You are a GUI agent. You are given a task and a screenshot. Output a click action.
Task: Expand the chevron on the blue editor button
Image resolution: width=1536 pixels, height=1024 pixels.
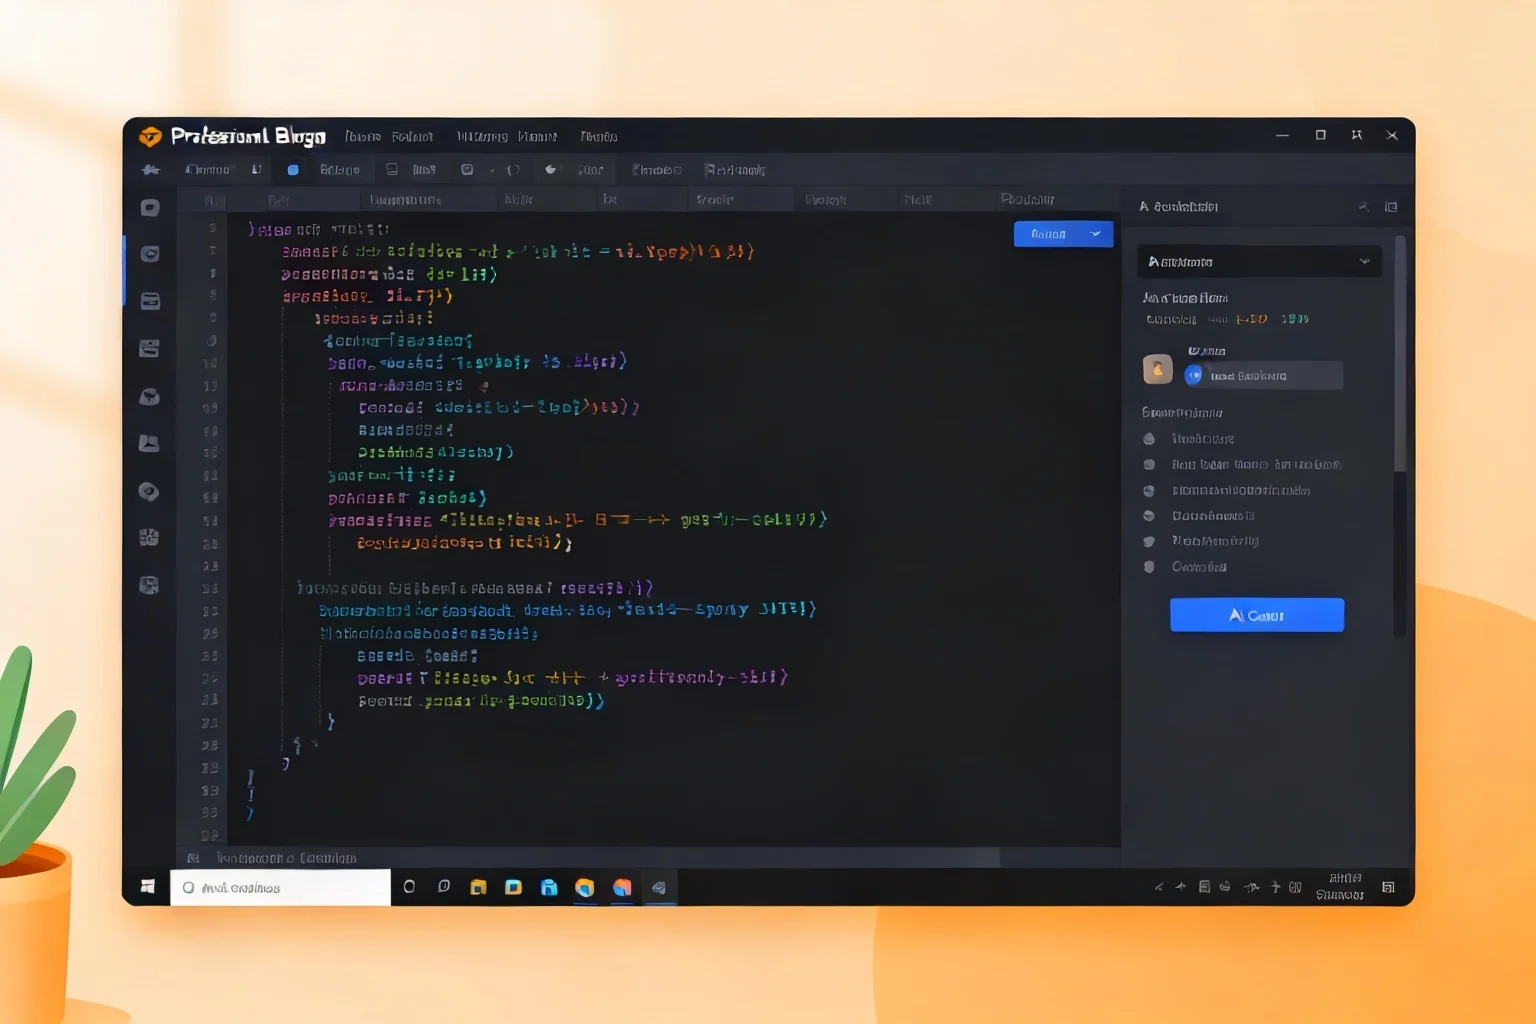pyautogui.click(x=1096, y=234)
